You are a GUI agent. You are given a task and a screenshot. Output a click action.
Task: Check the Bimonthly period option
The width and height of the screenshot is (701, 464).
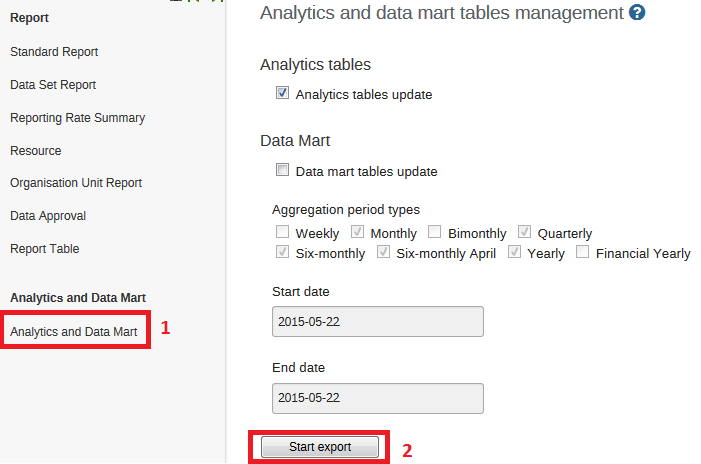[x=435, y=233]
